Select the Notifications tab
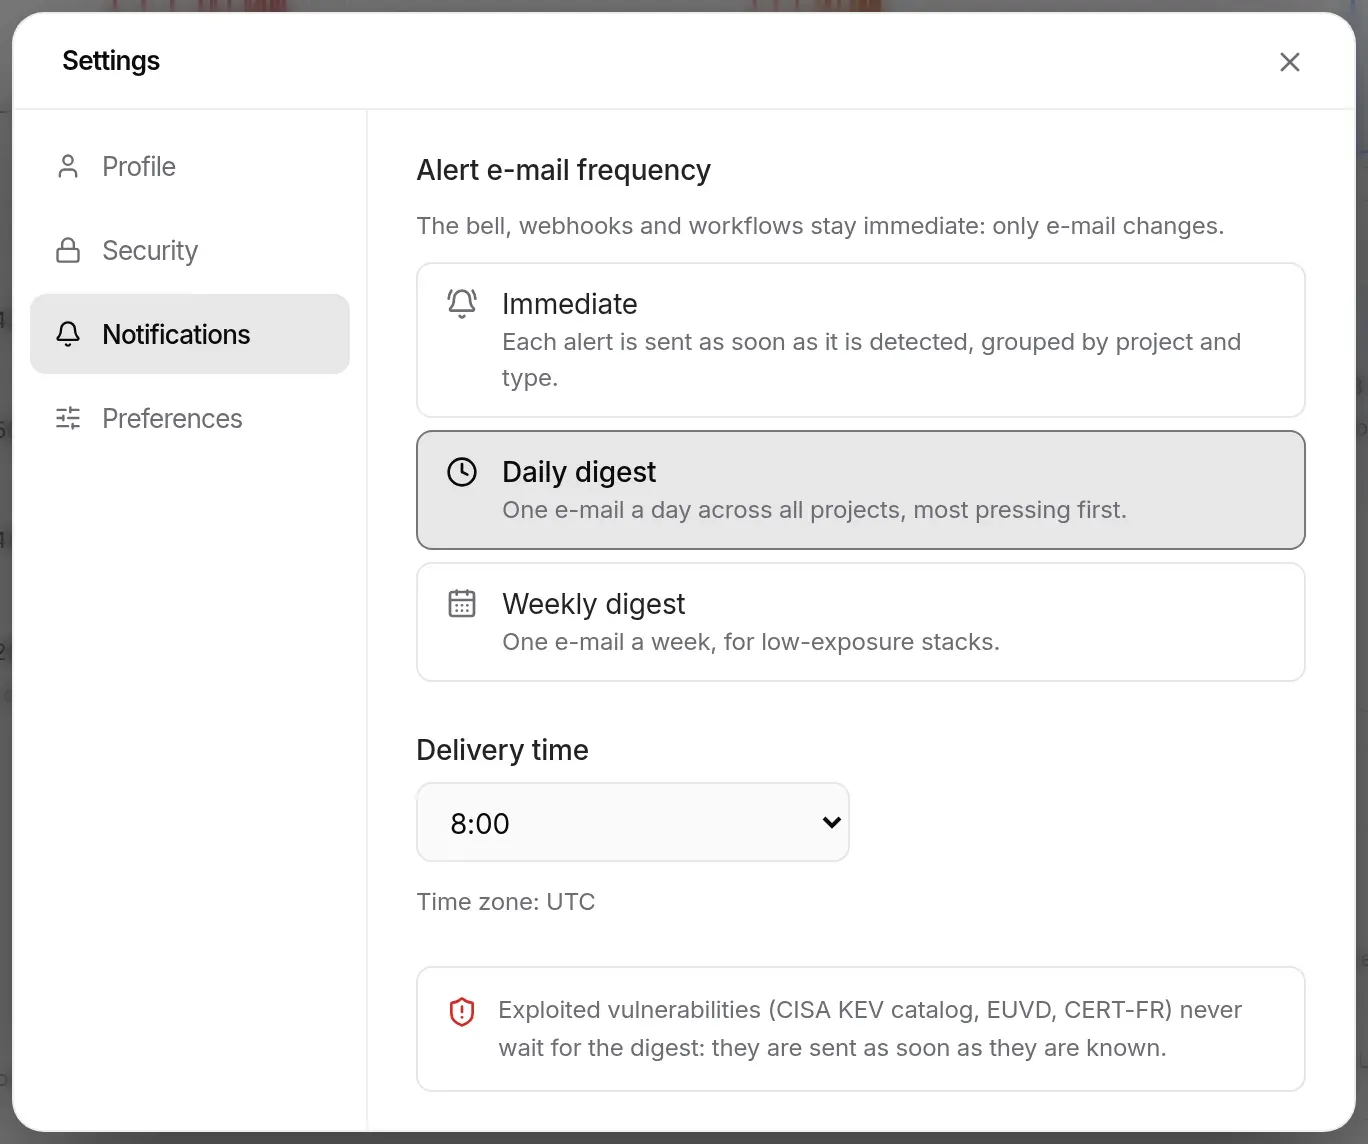 [x=190, y=334]
